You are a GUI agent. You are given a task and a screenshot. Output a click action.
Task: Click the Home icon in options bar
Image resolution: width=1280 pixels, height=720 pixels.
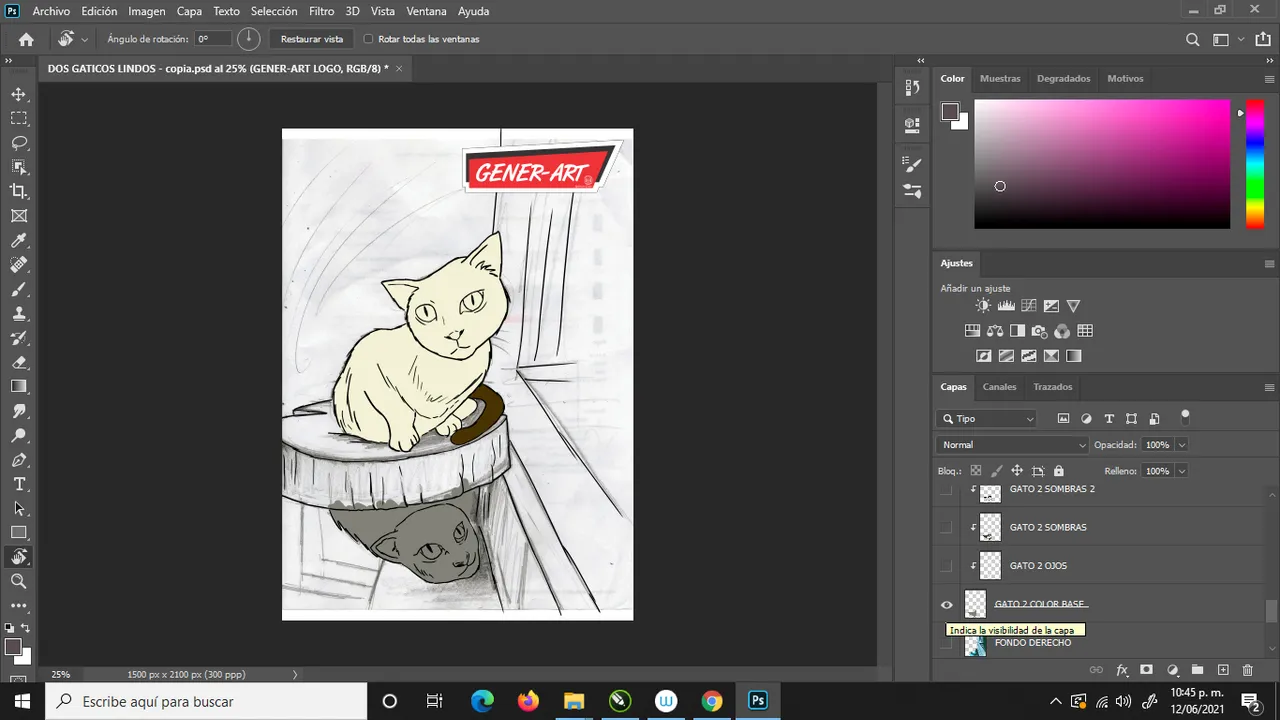click(26, 39)
